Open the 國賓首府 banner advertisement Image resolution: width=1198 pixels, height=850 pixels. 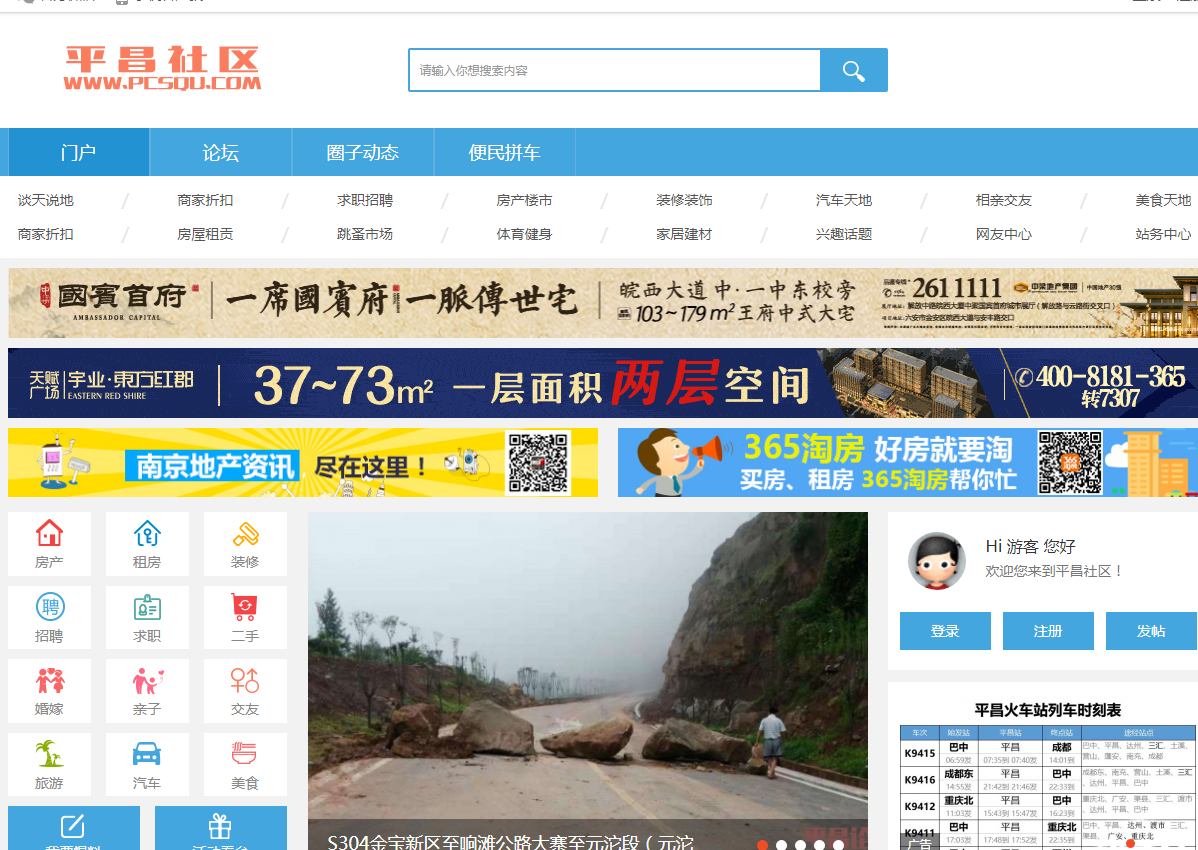tap(603, 303)
